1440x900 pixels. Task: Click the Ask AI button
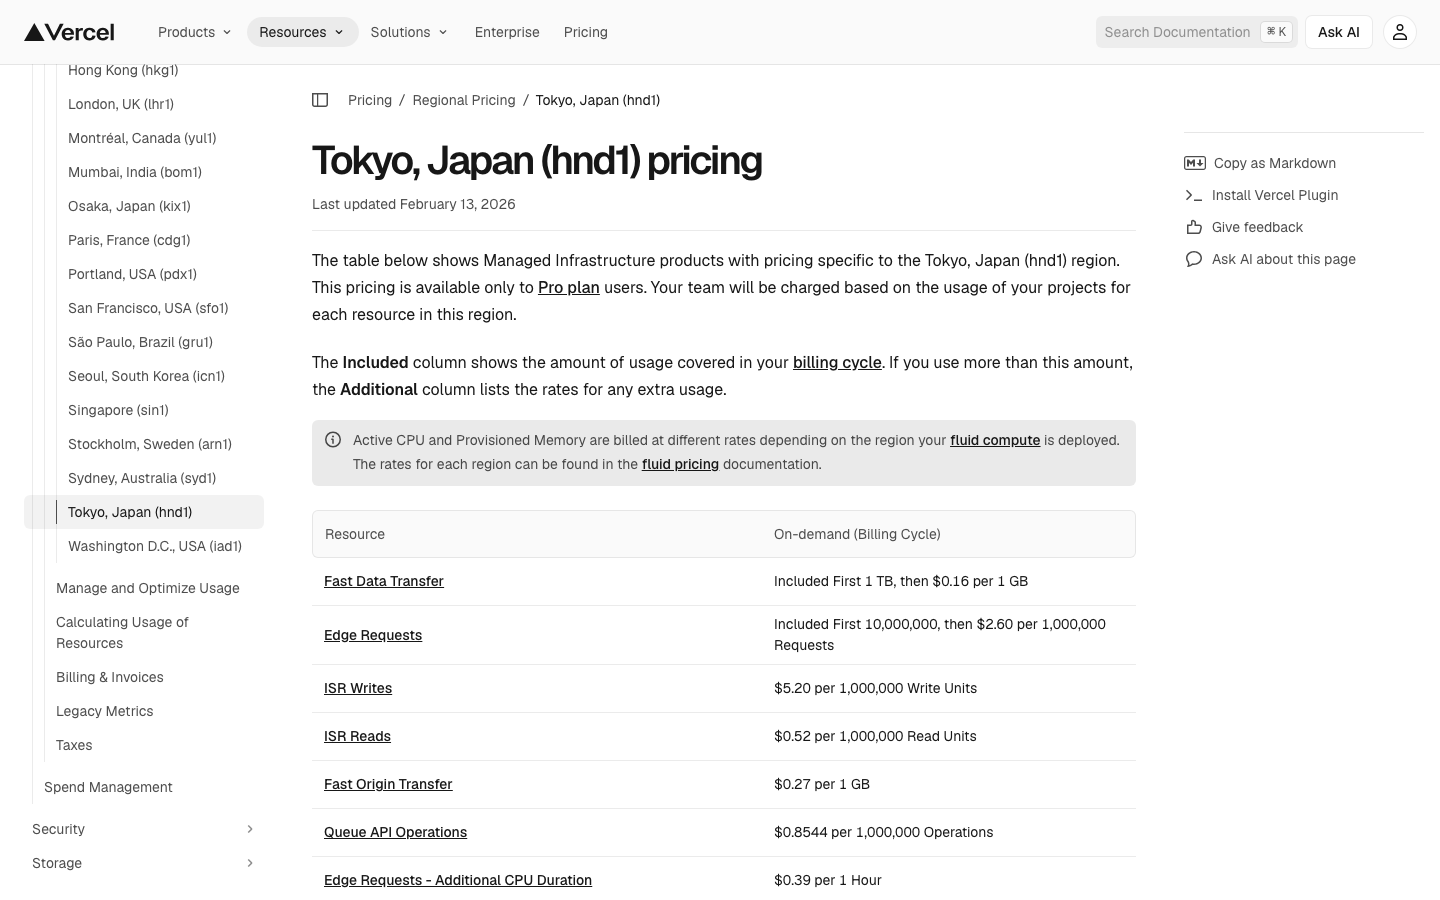(x=1339, y=32)
